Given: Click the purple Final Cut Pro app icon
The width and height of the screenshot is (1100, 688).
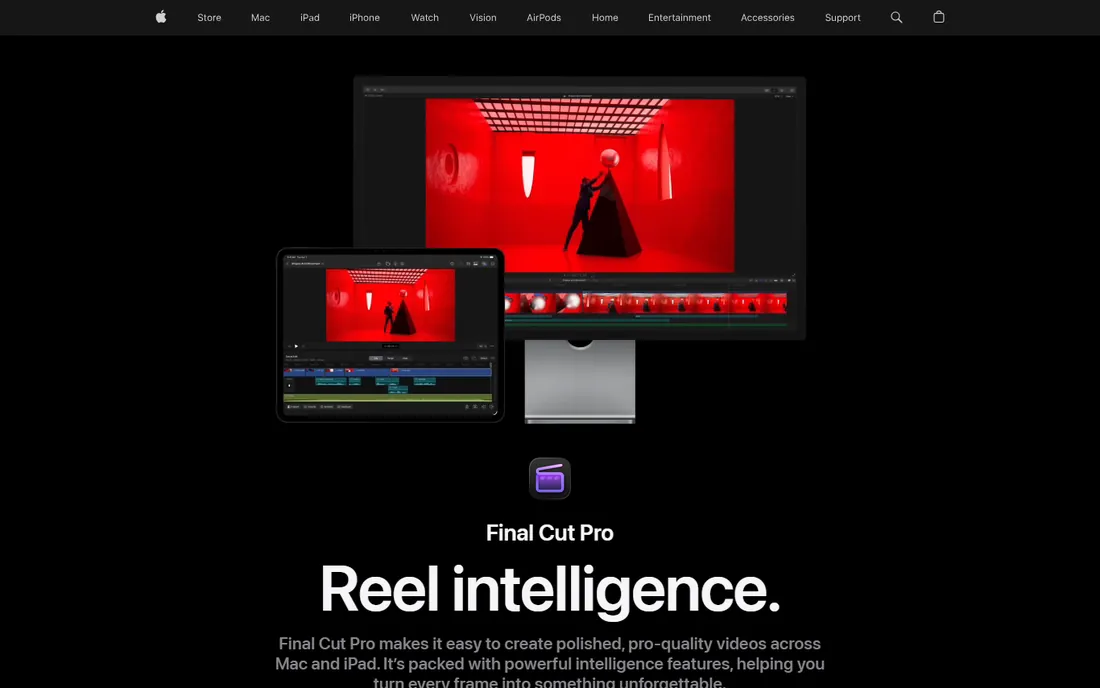Looking at the screenshot, I should tap(549, 478).
